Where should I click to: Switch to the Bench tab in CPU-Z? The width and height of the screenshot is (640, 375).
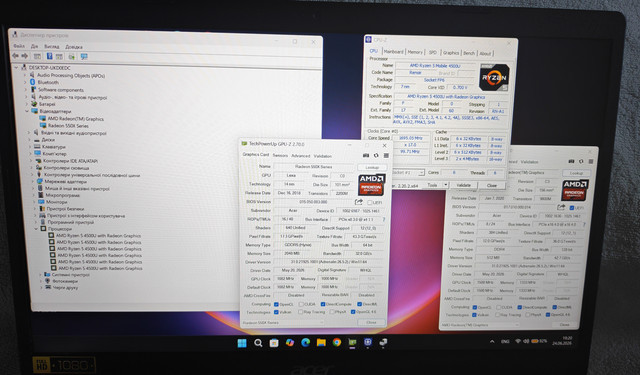point(469,53)
